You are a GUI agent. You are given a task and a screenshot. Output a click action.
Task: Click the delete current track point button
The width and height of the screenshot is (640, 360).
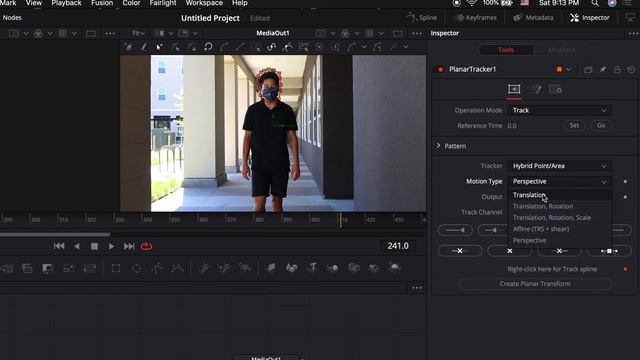point(510,251)
